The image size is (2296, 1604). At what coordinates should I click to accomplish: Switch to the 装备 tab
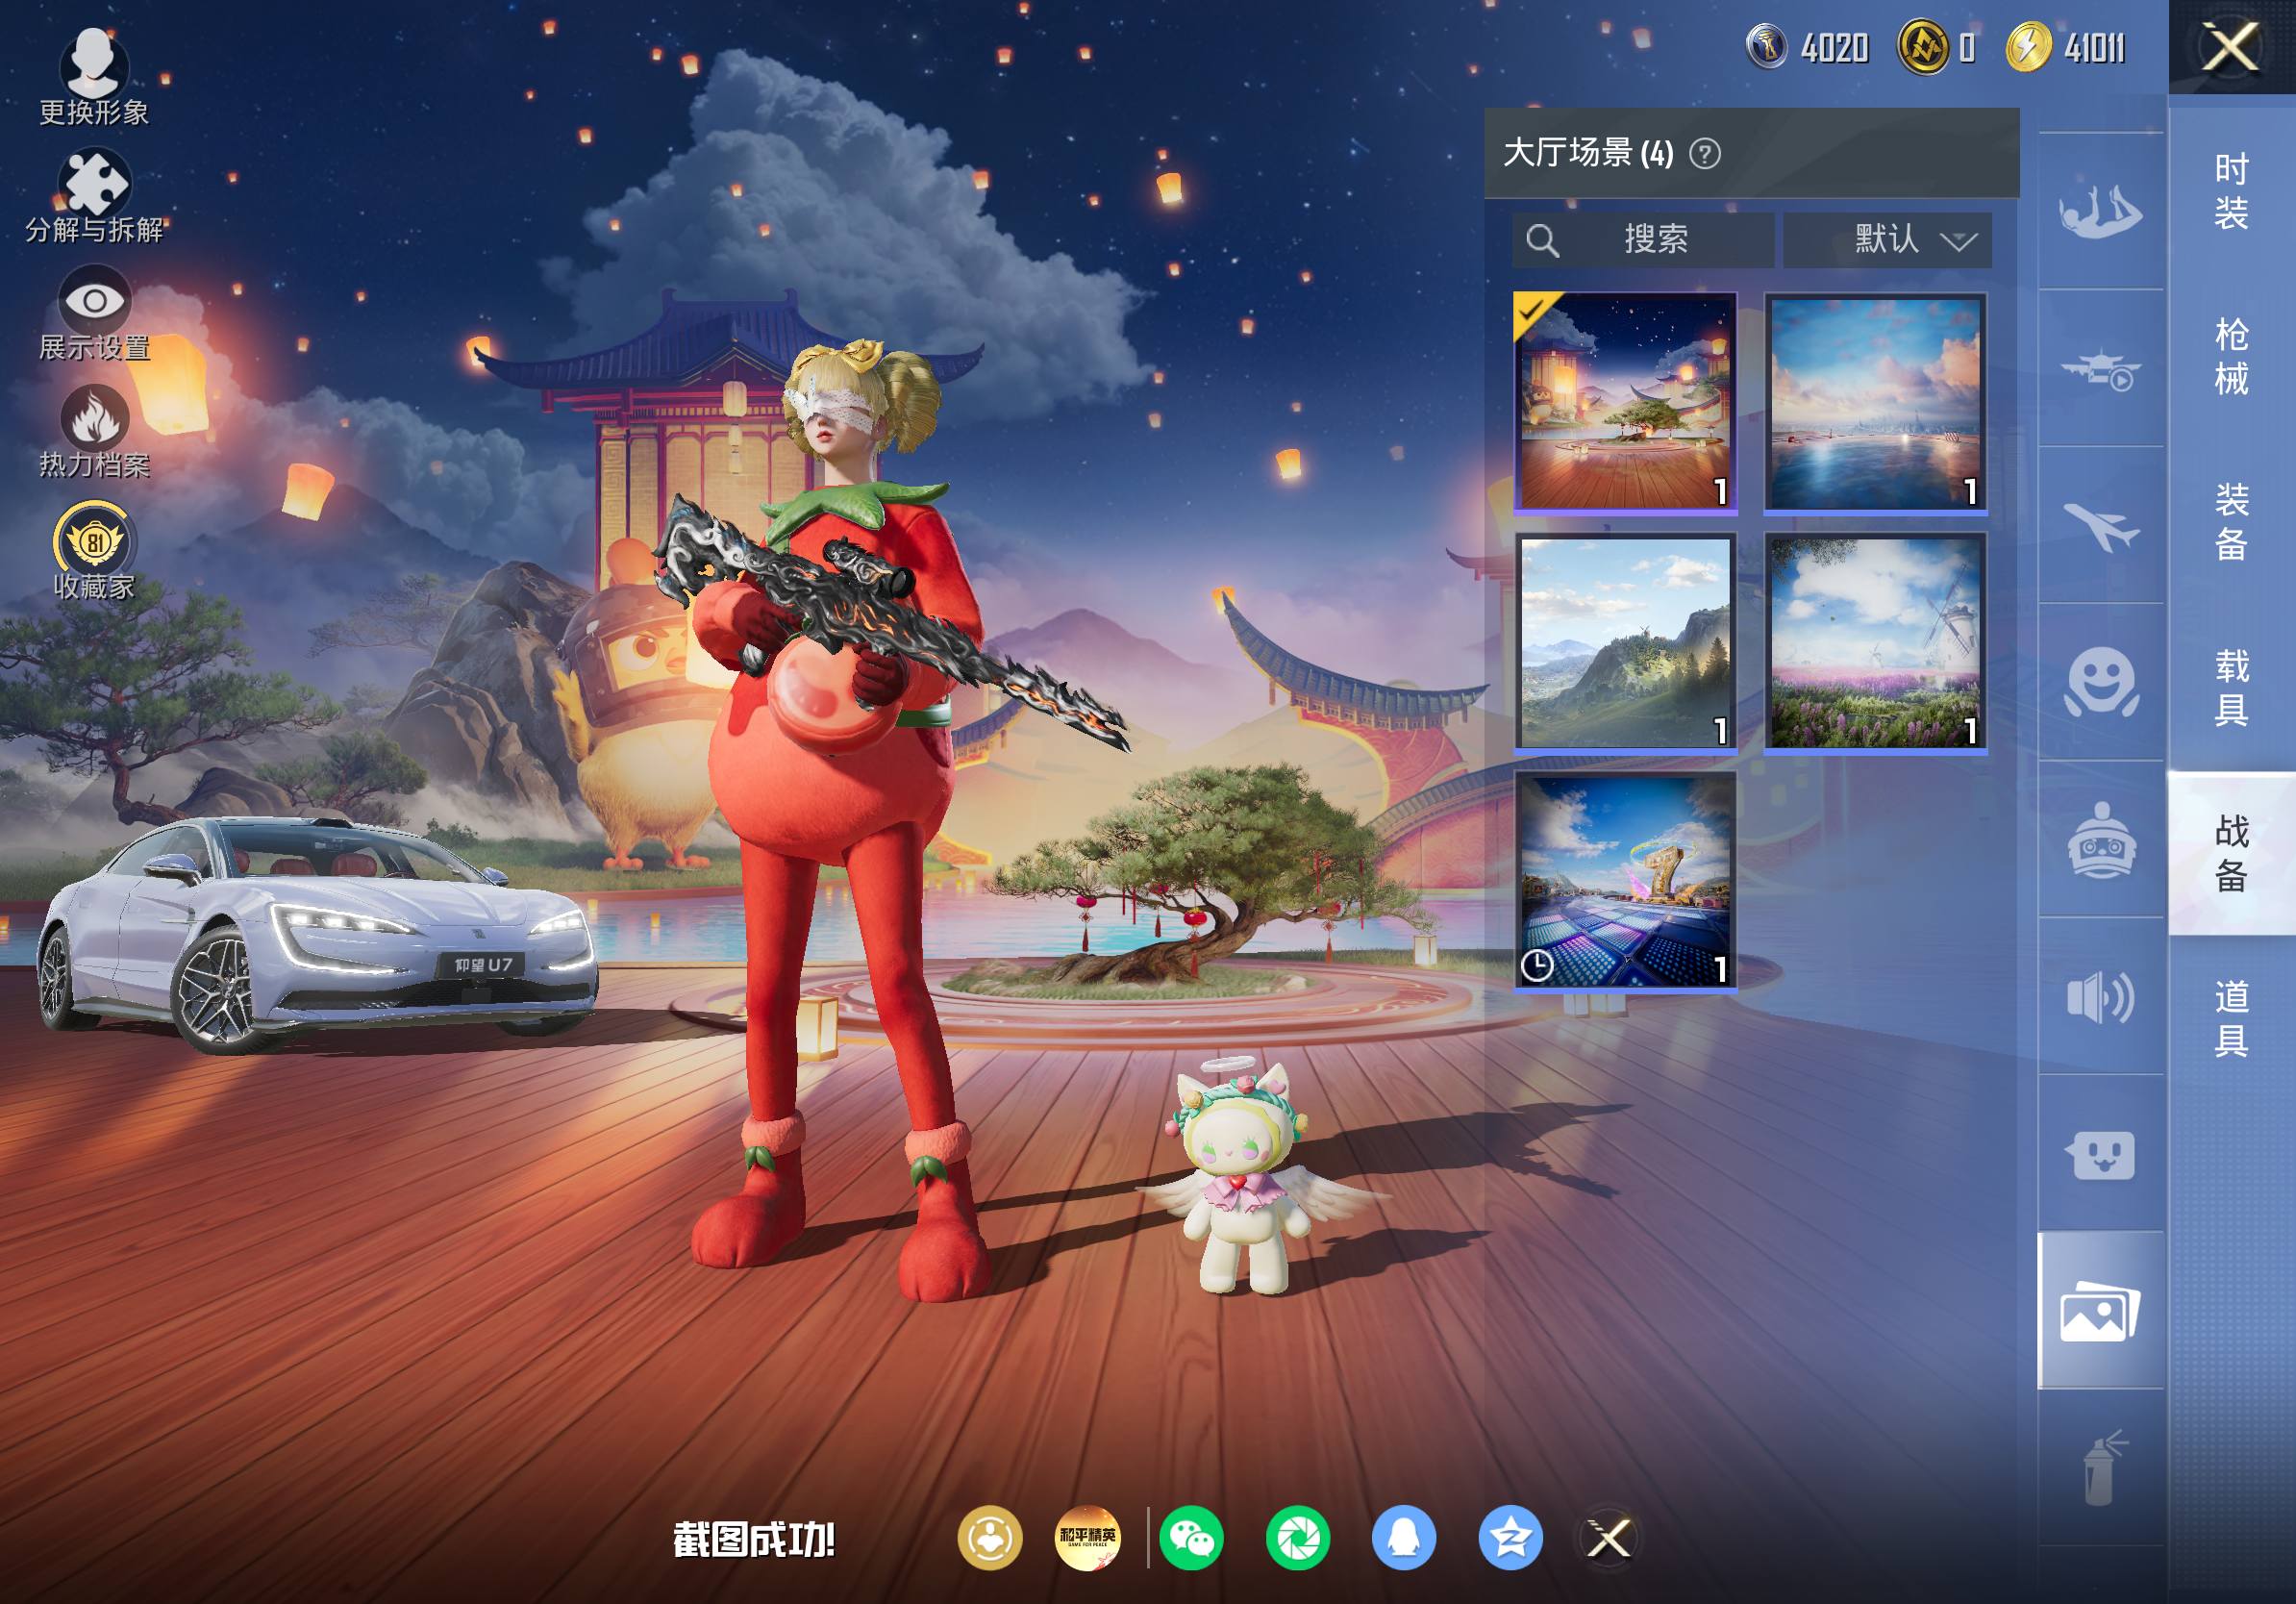[2231, 522]
